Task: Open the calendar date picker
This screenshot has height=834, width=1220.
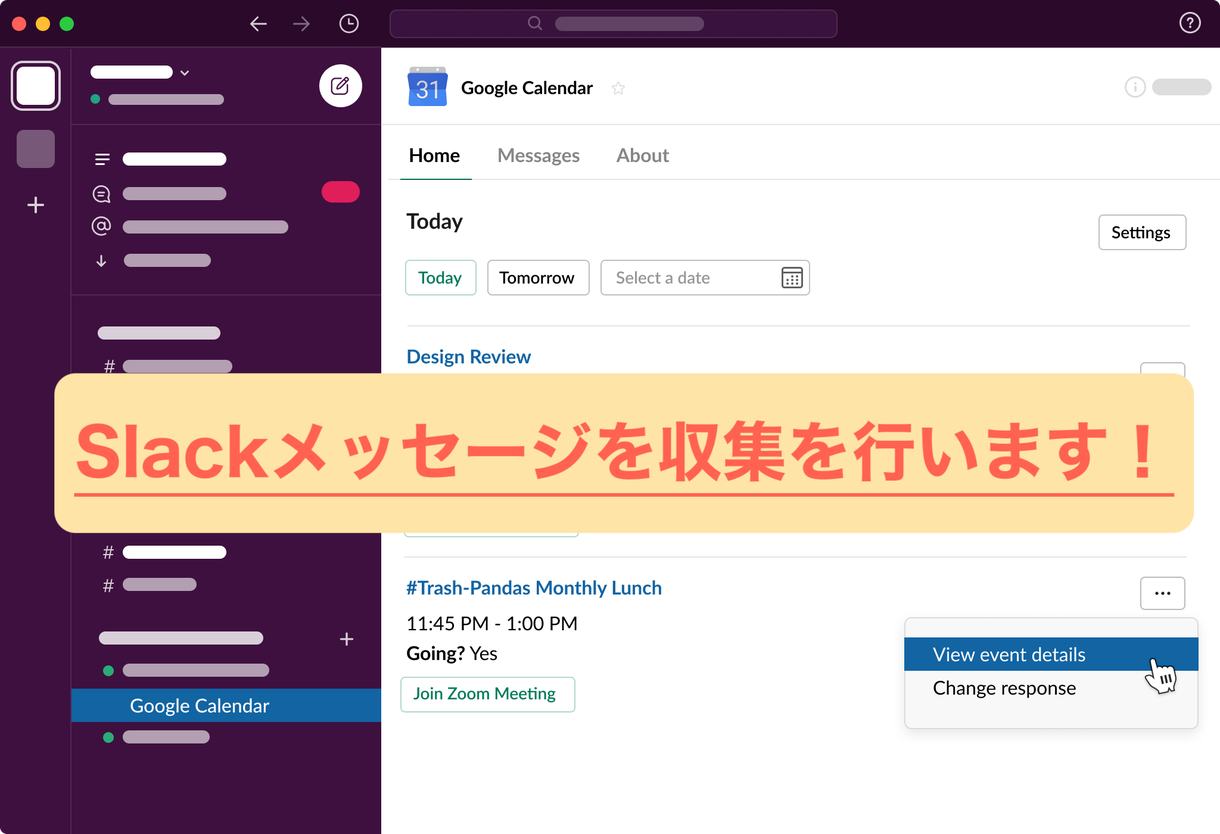Action: tap(791, 277)
